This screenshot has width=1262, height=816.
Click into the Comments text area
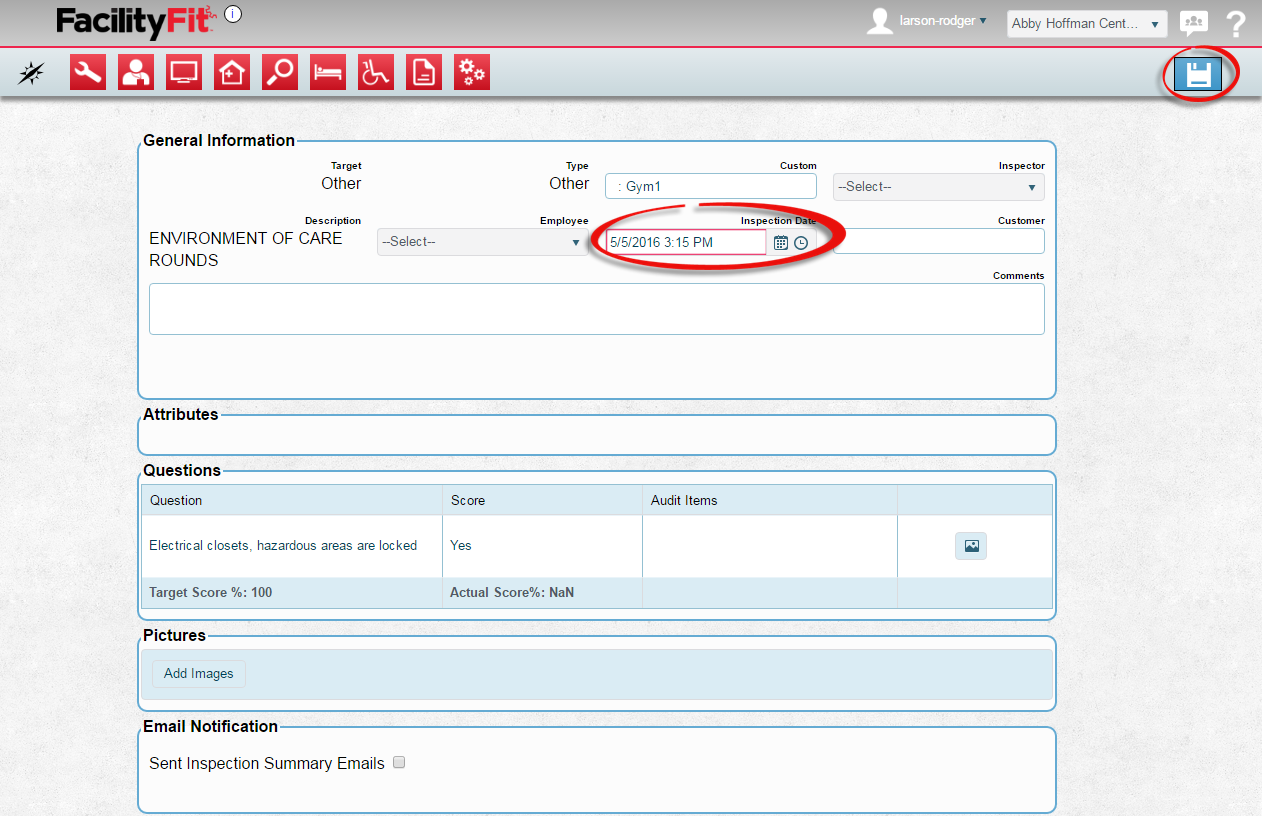(596, 309)
